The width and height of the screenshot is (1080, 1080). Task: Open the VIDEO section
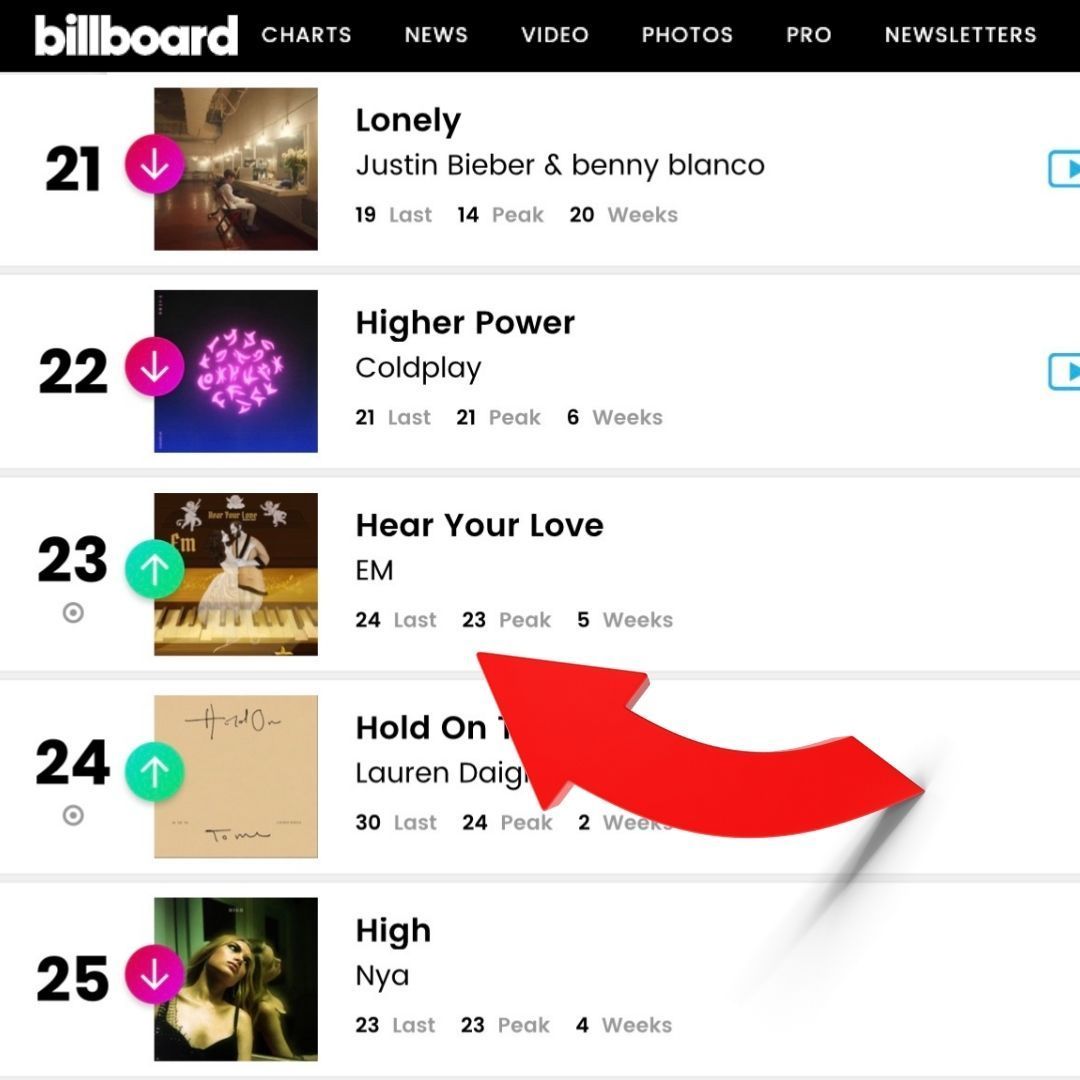555,35
